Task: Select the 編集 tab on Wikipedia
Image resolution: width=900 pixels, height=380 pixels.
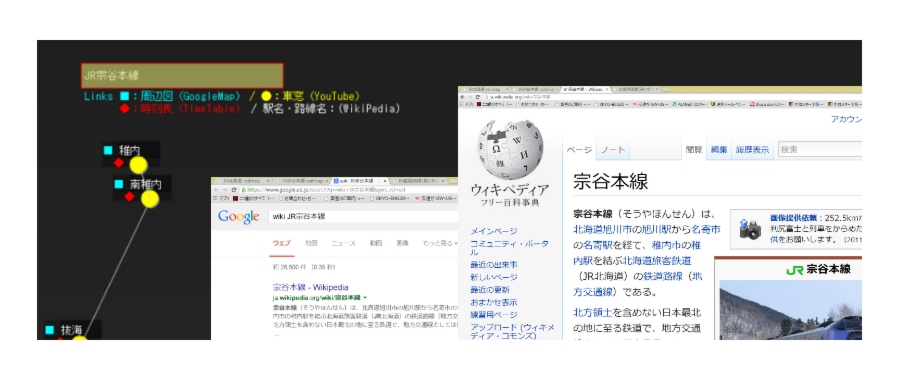Action: tap(719, 150)
